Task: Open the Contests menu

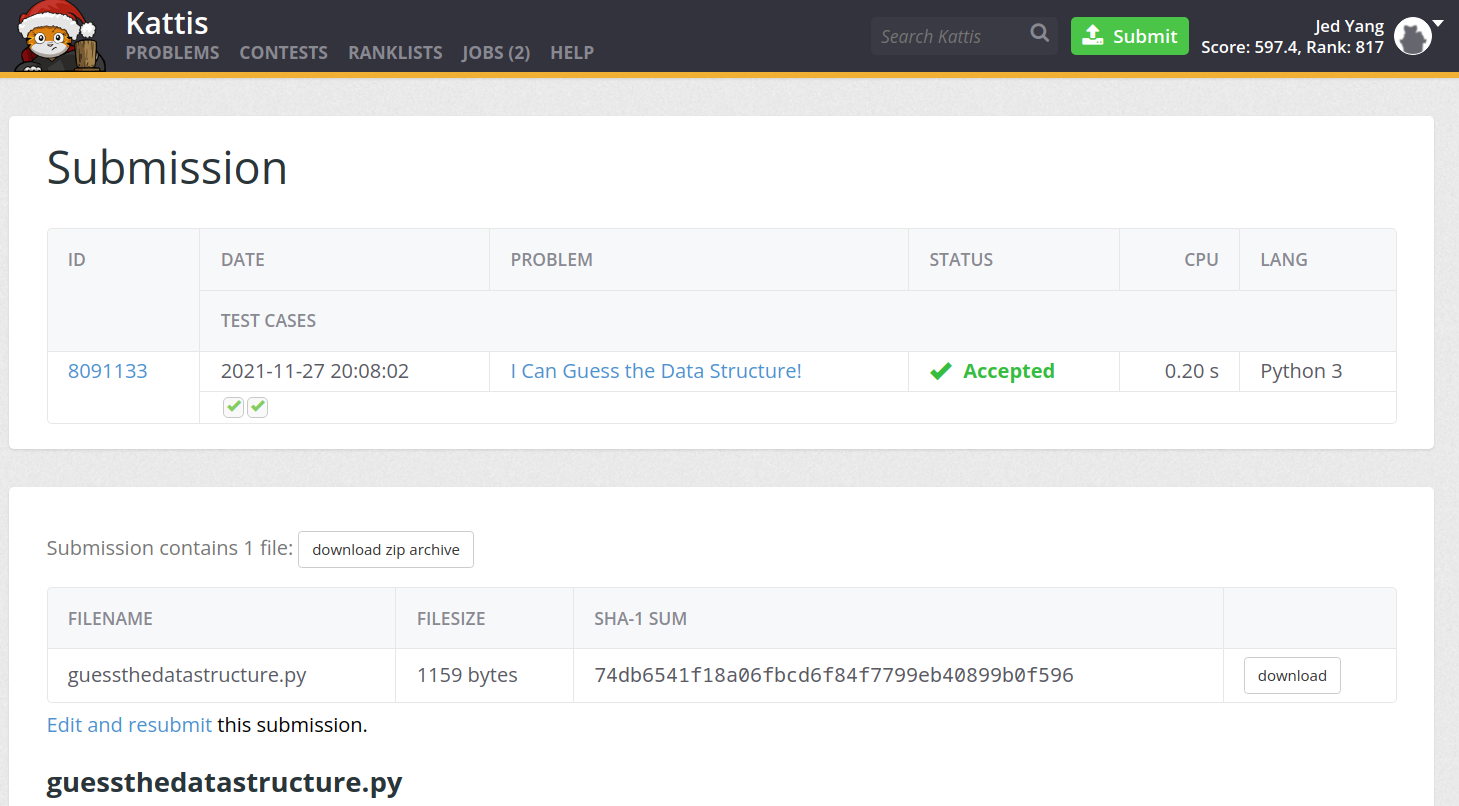Action: [283, 53]
